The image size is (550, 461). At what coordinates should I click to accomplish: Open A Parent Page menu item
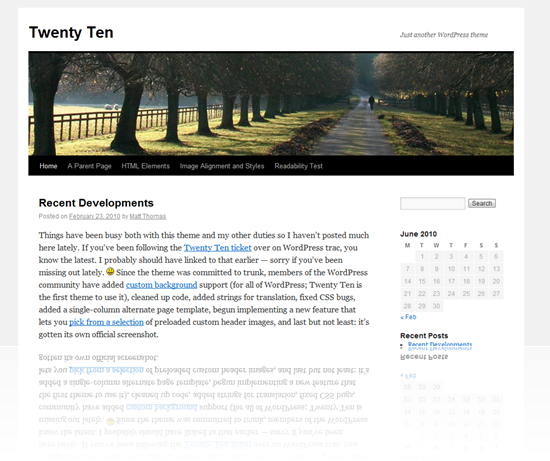[x=89, y=166]
